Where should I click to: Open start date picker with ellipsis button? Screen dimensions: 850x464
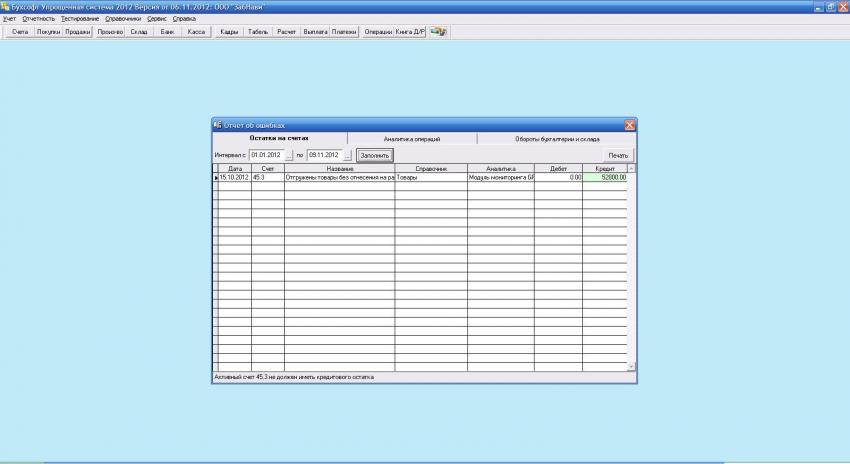click(289, 156)
